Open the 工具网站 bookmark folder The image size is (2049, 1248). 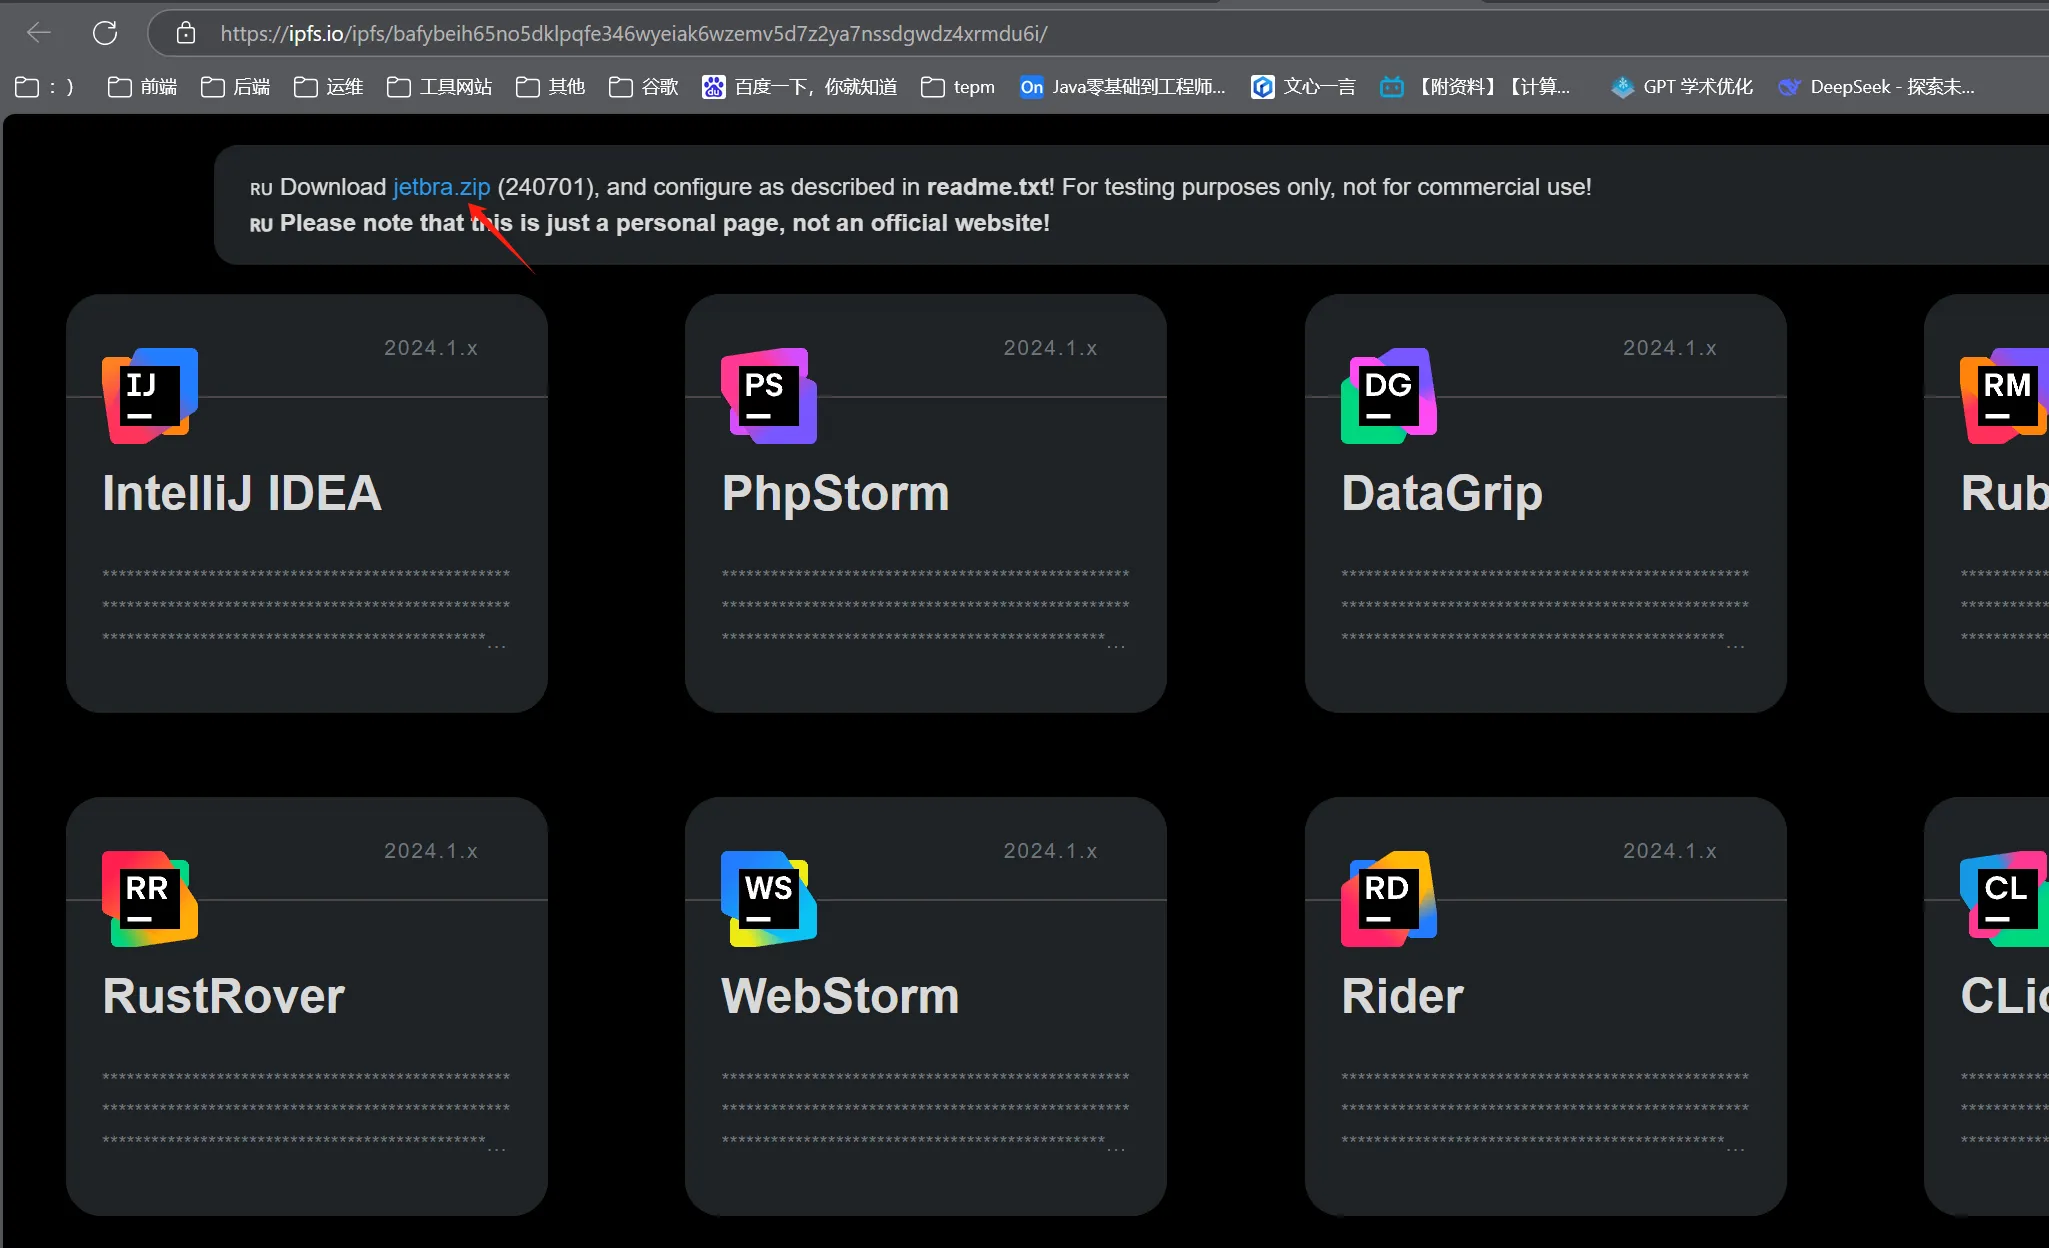coord(439,87)
